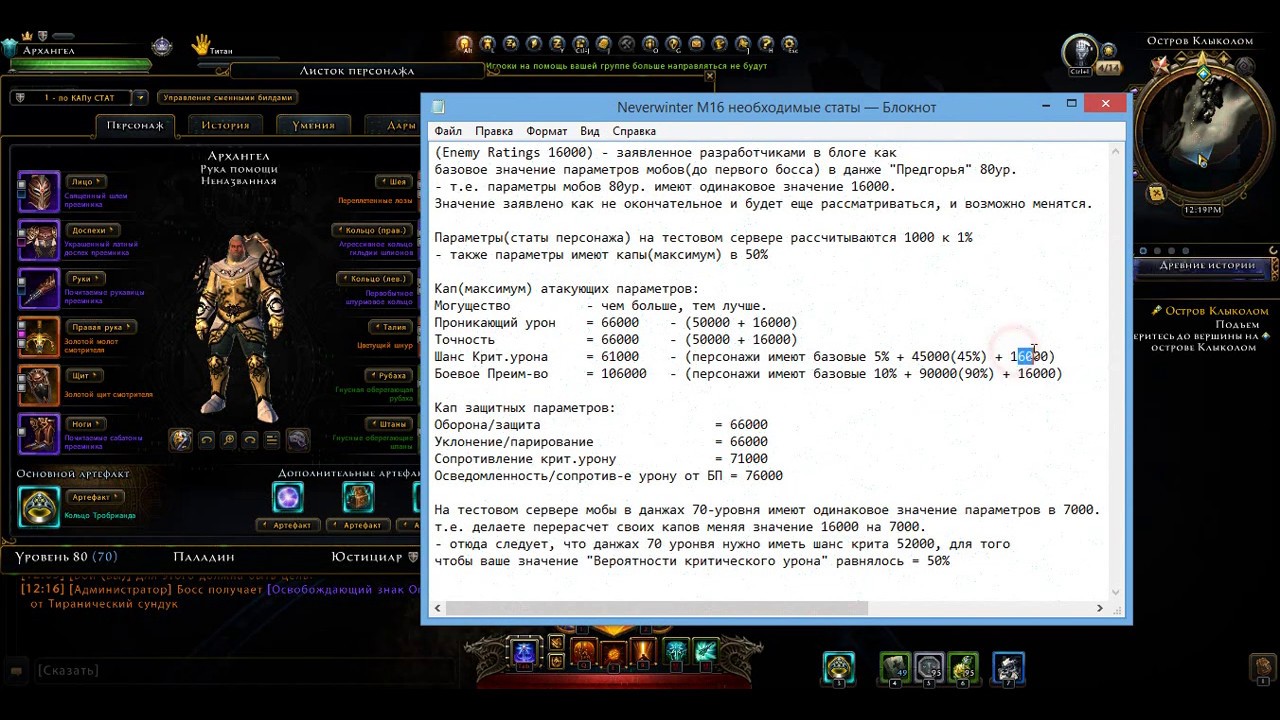1280x720 pixels.
Task: Click the potion quickslot 6 icon
Action: coord(963,667)
